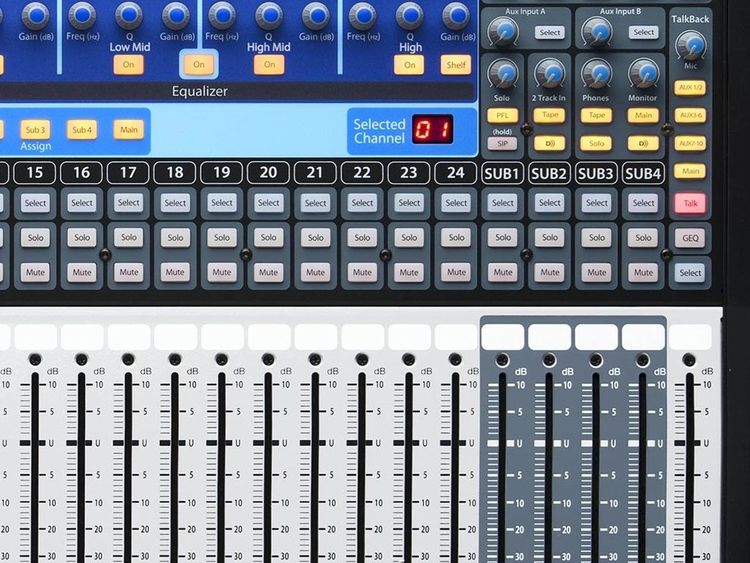Assign the channel to Sub 3
The image size is (750, 563).
35,130
